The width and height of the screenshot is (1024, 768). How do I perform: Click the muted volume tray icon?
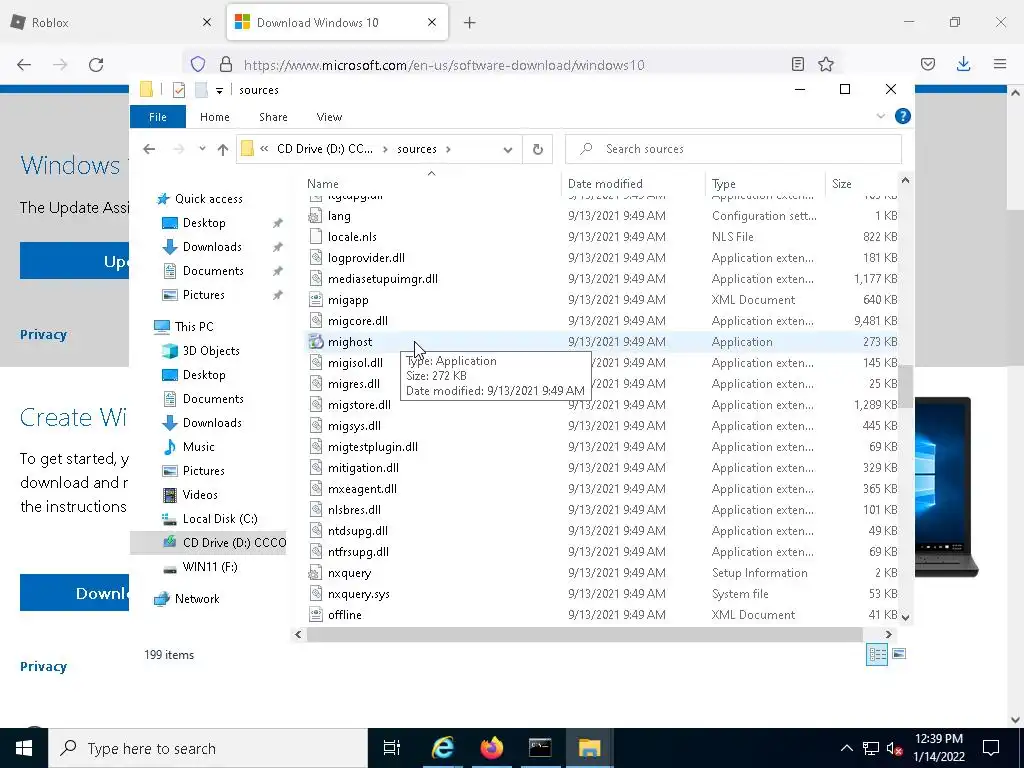tap(894, 748)
